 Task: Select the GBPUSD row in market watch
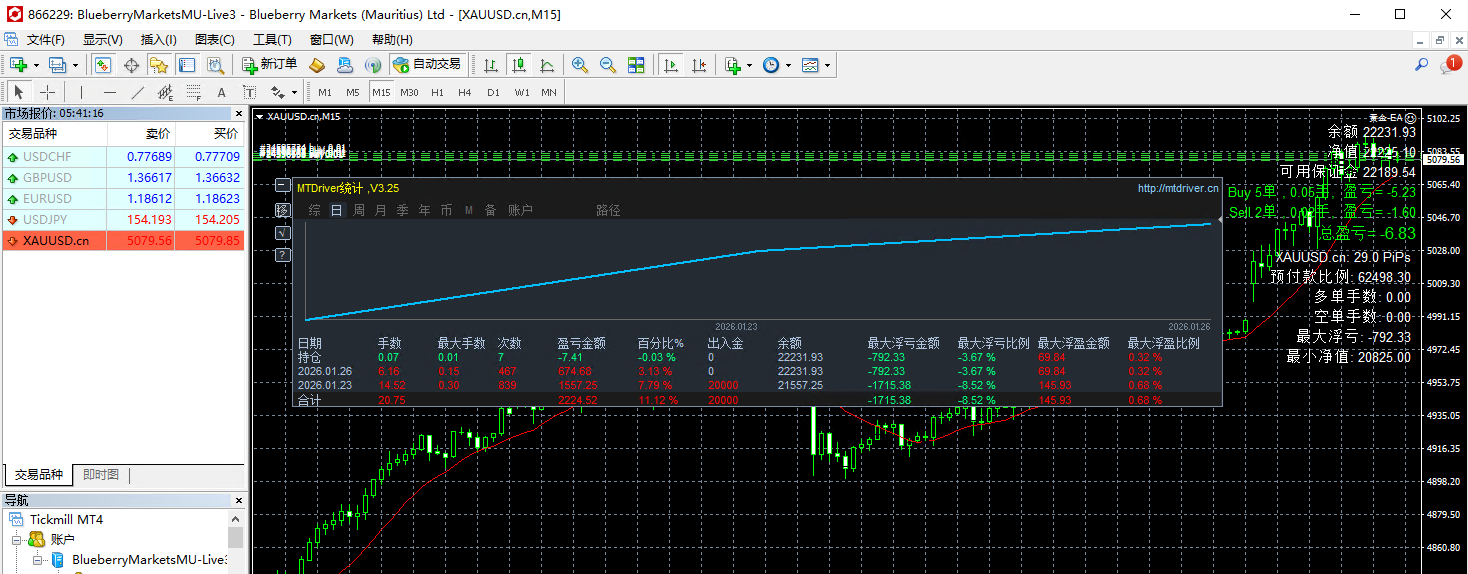coord(48,178)
